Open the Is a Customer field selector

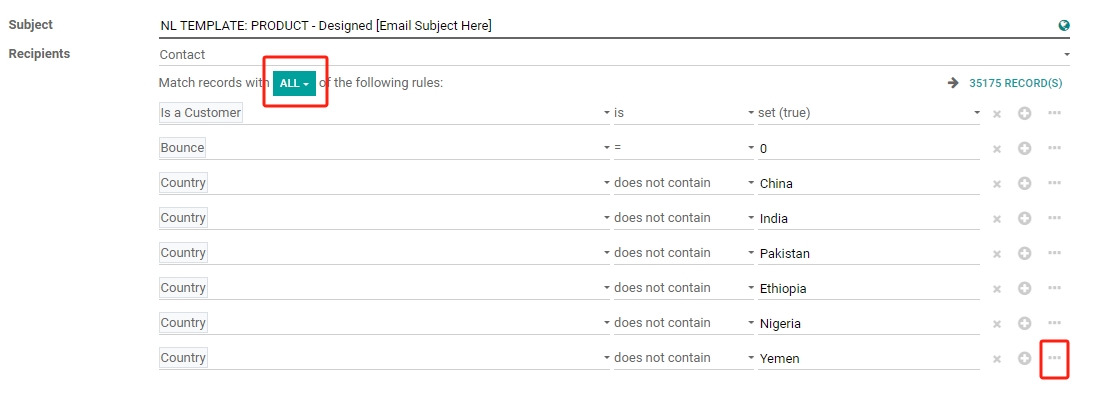click(384, 112)
